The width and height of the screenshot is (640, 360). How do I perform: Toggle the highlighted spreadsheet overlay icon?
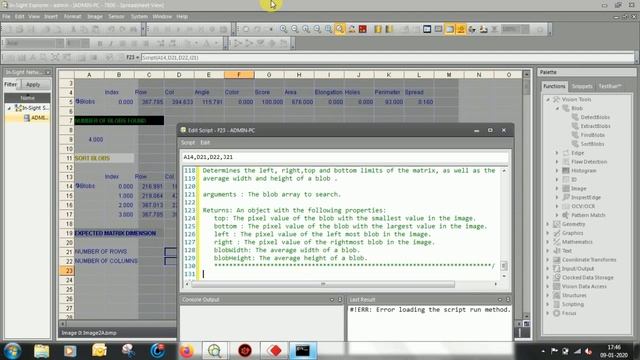(449, 29)
